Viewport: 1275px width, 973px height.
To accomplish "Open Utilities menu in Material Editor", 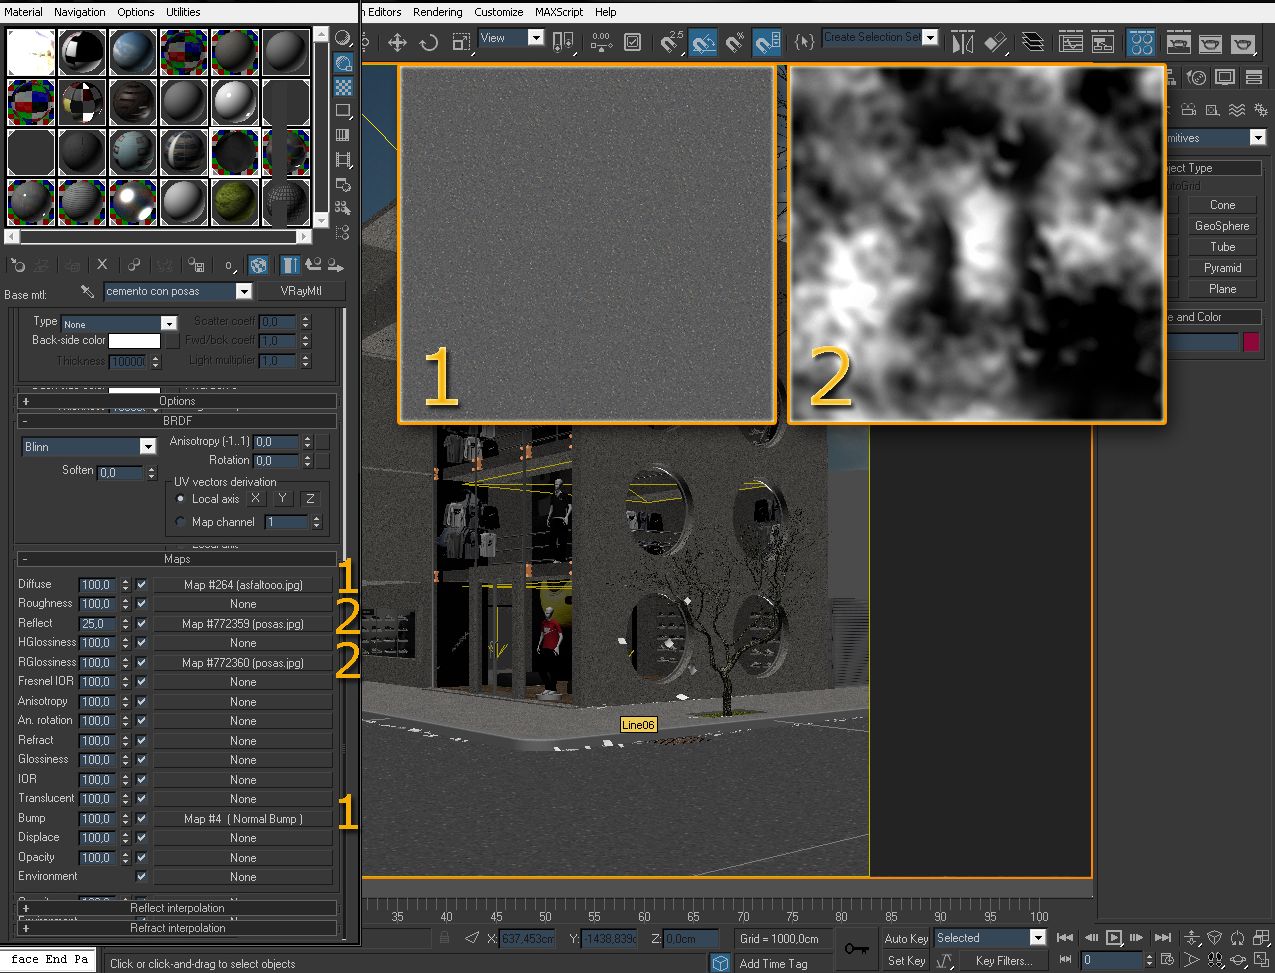I will (183, 12).
